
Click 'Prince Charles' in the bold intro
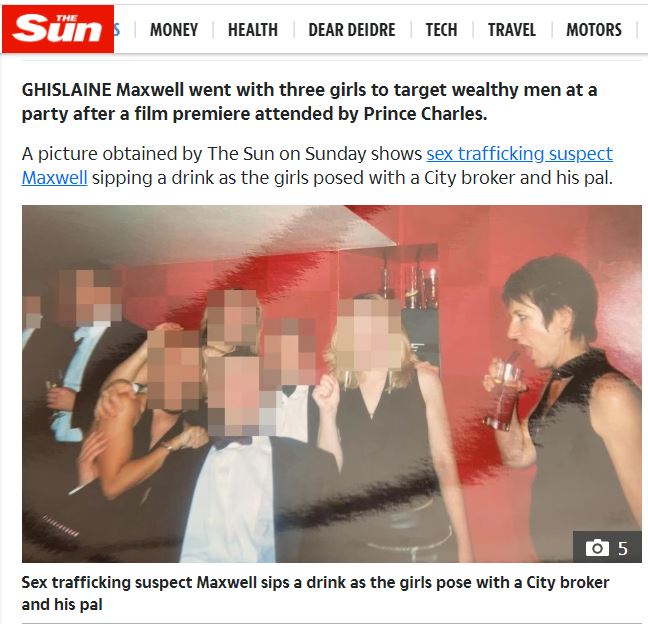[425, 114]
